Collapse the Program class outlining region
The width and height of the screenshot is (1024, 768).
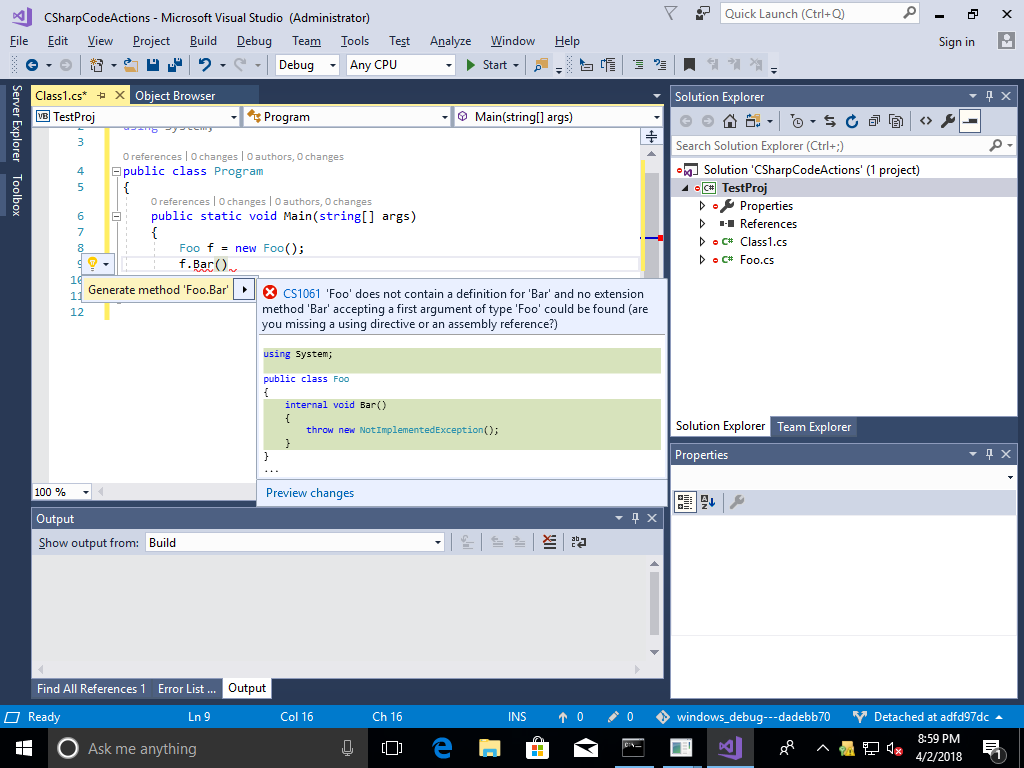116,172
